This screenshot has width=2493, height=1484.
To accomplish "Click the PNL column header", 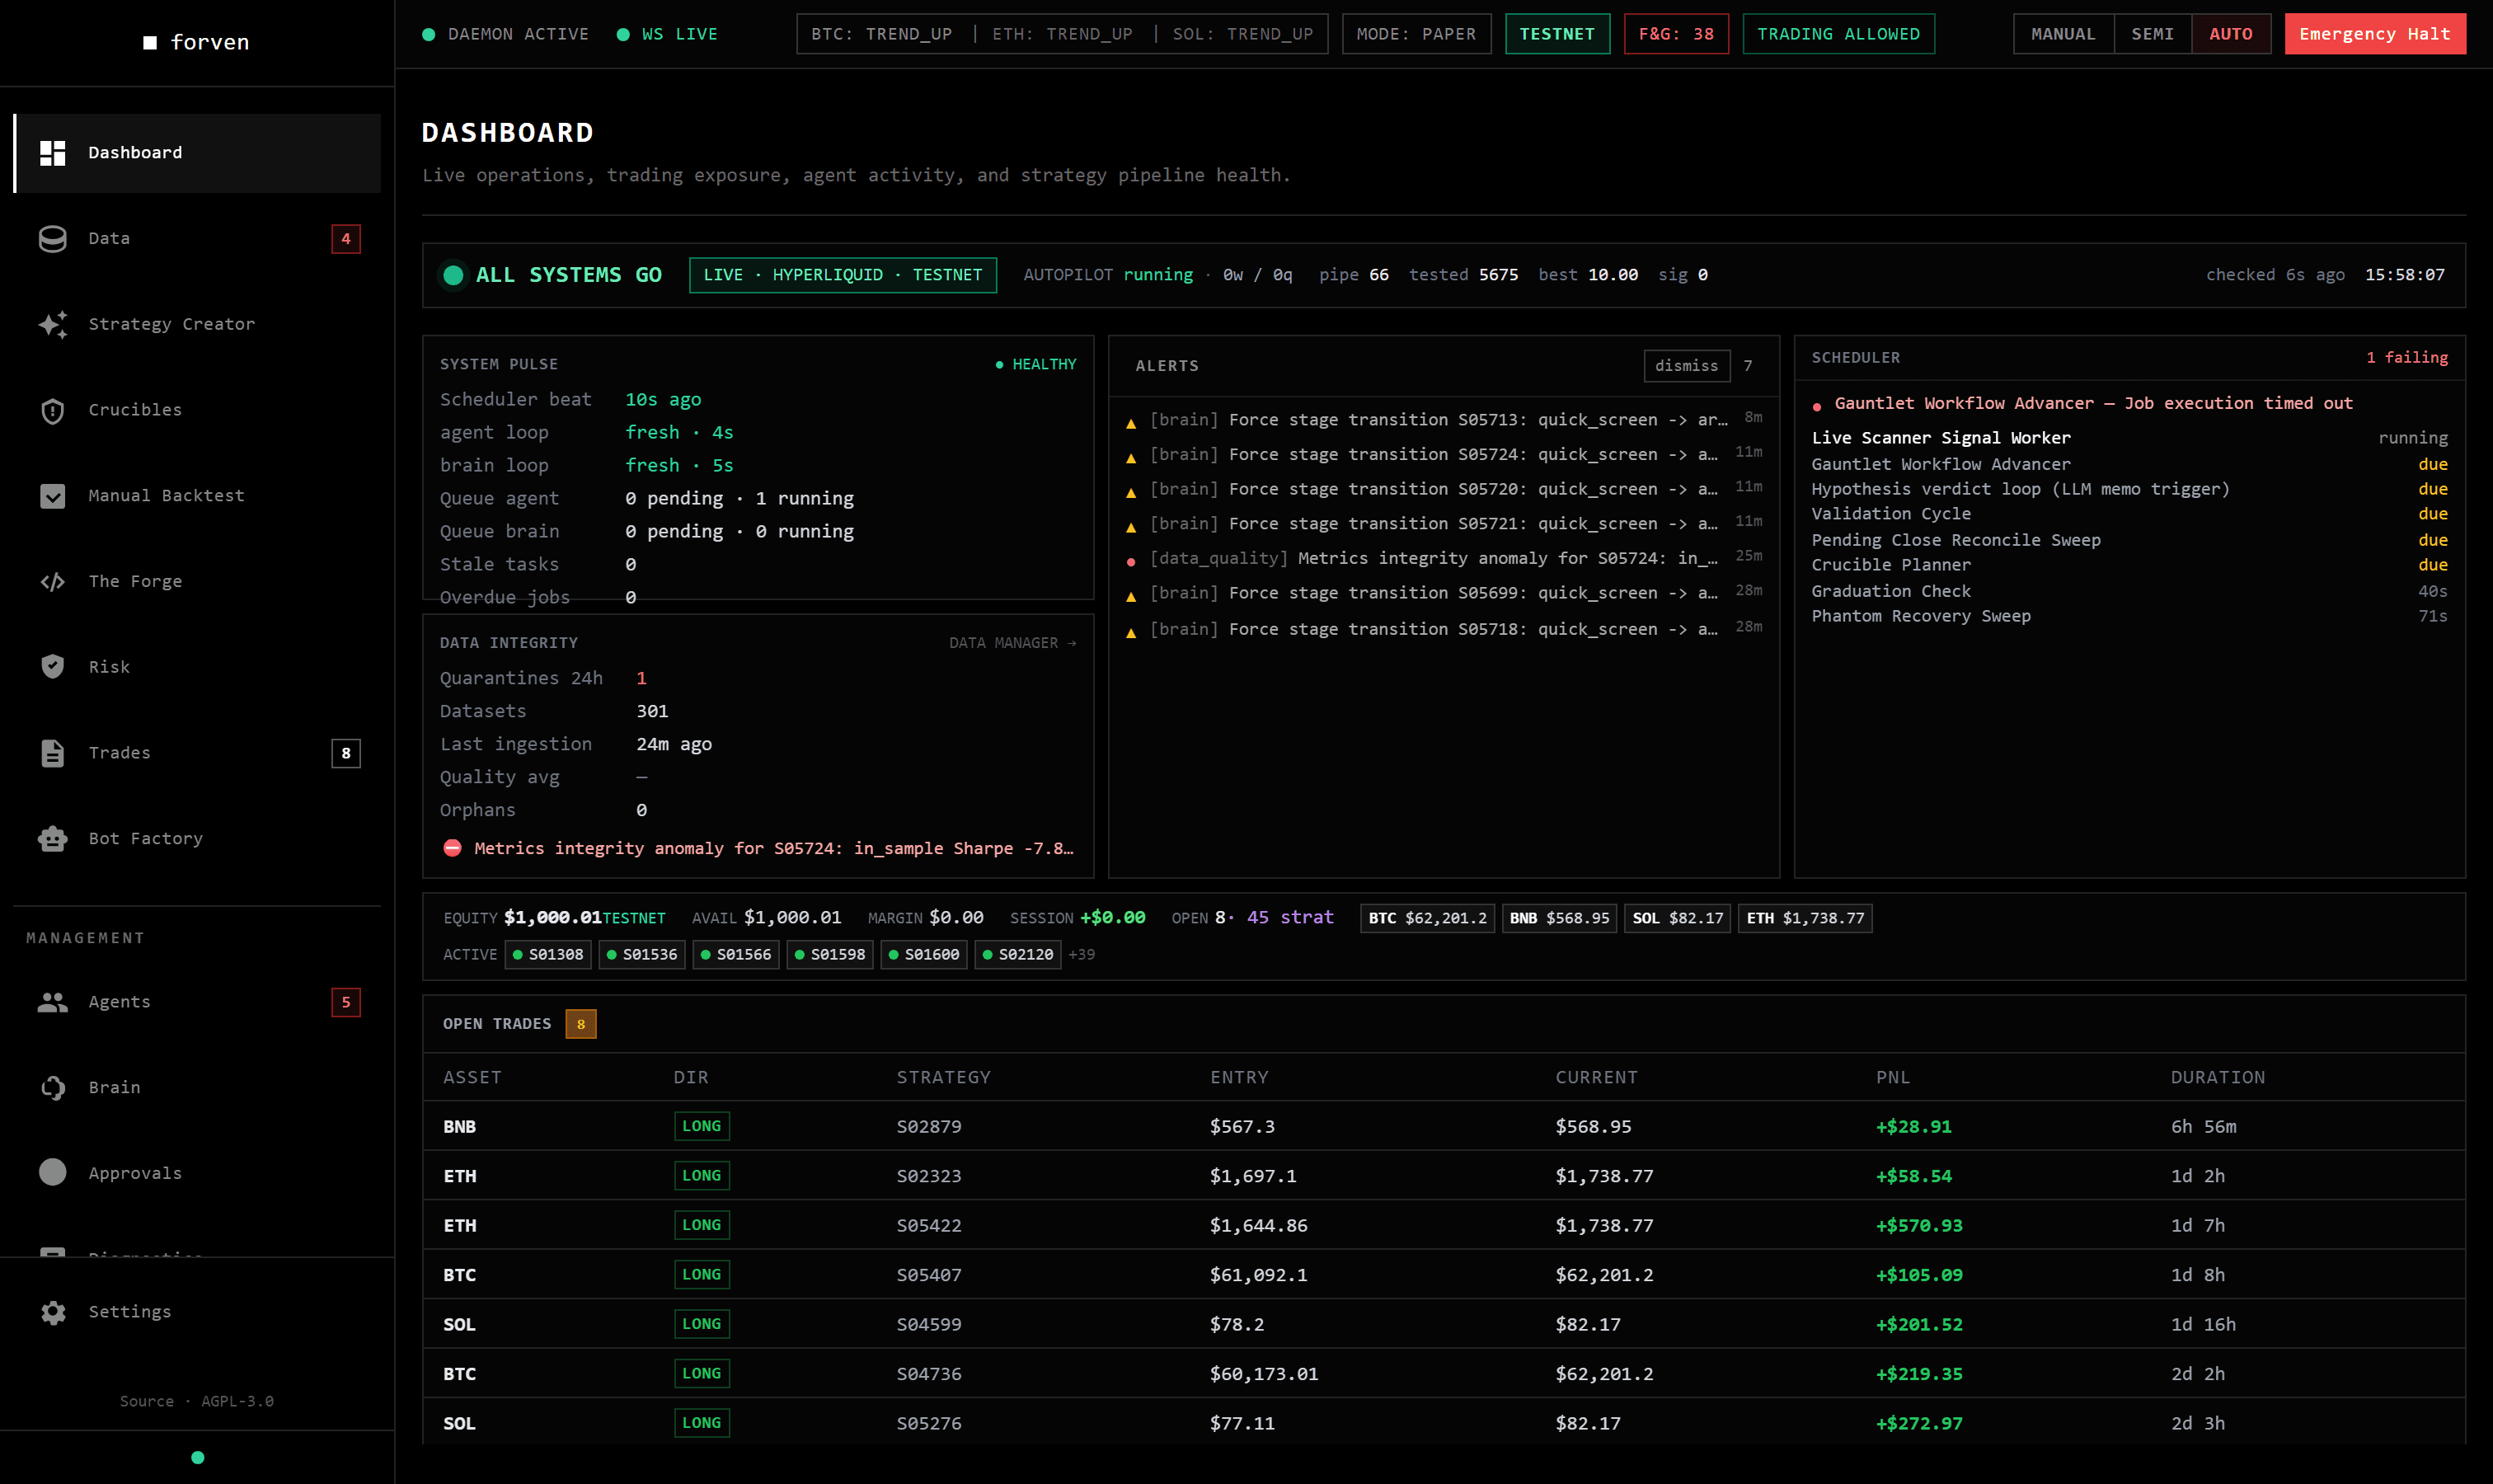I will pos(1893,1078).
